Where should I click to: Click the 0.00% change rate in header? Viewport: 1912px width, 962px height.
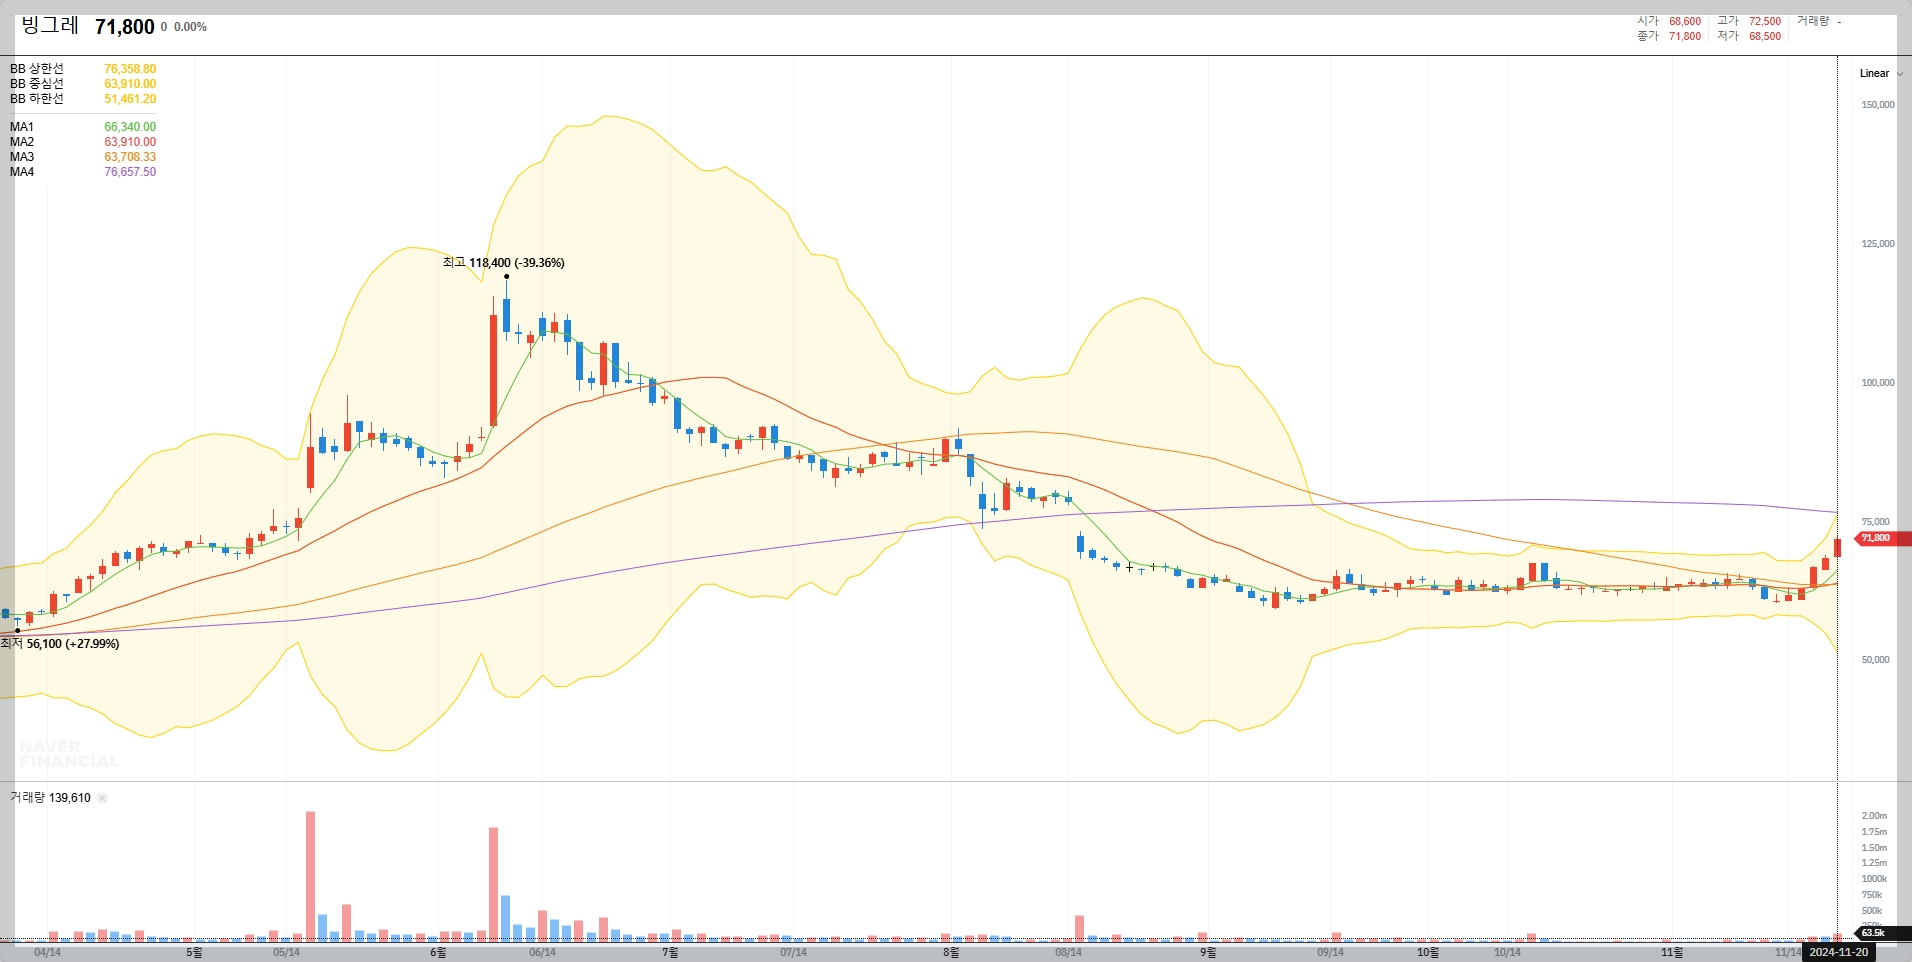click(190, 27)
